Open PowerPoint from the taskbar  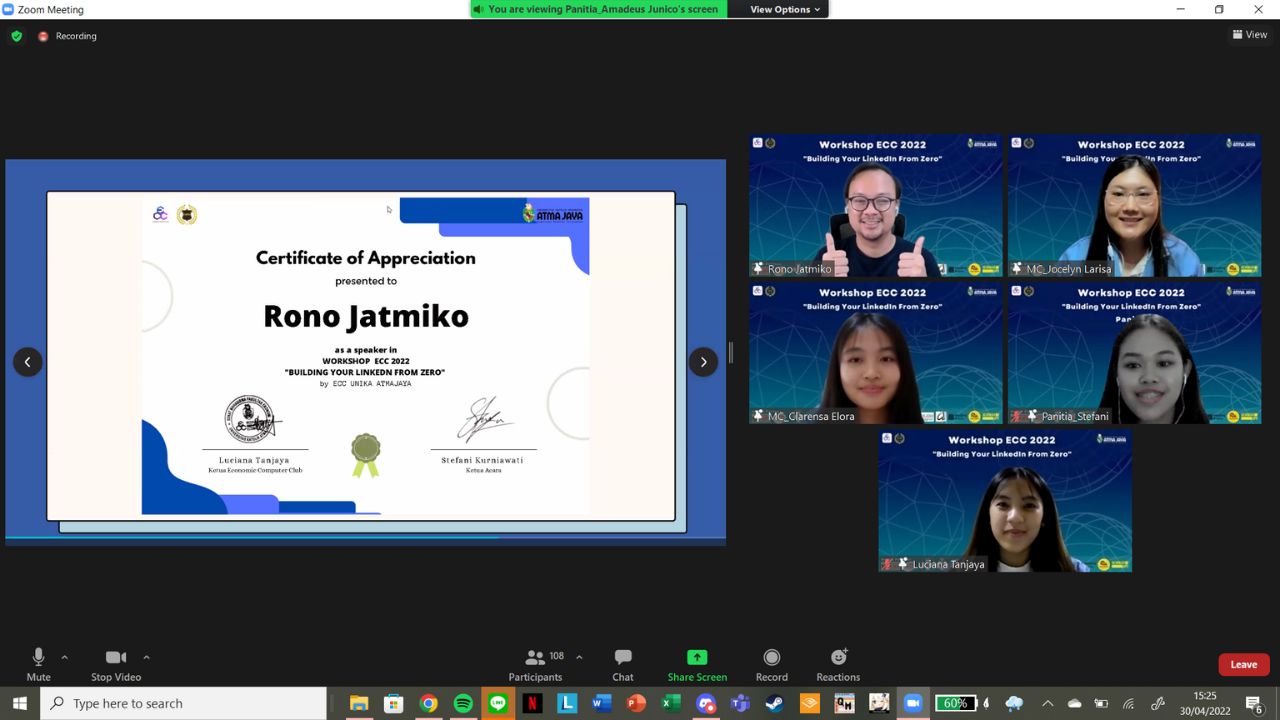click(636, 703)
